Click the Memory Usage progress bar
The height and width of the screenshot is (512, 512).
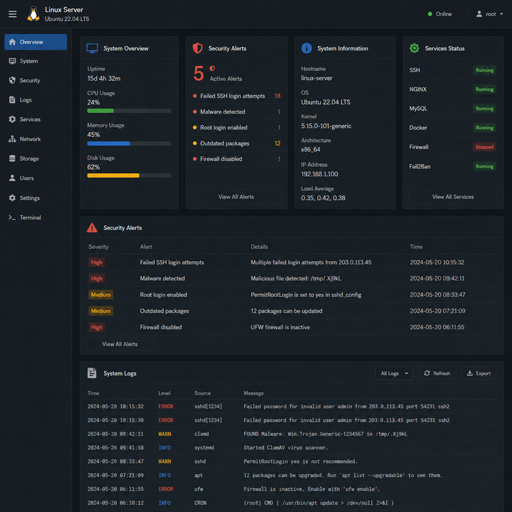129,143
